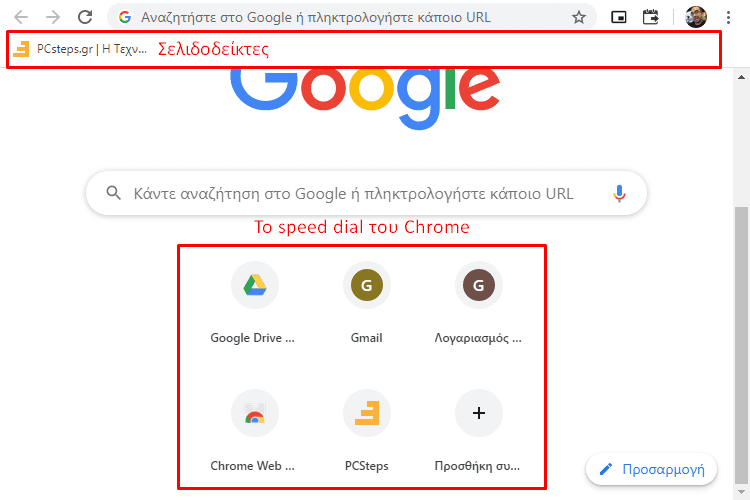Start voice search with the microphone icon
Screen dimensions: 750x500
pyautogui.click(x=619, y=193)
